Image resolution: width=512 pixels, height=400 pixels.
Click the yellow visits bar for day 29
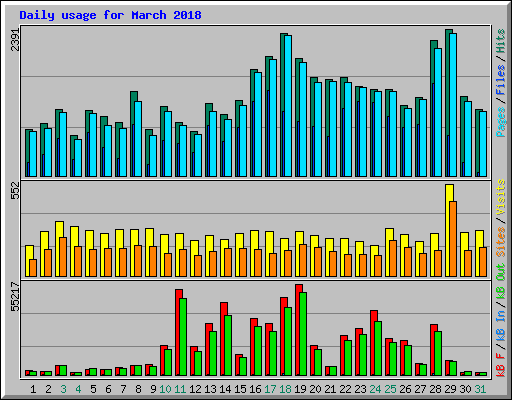coord(449,230)
